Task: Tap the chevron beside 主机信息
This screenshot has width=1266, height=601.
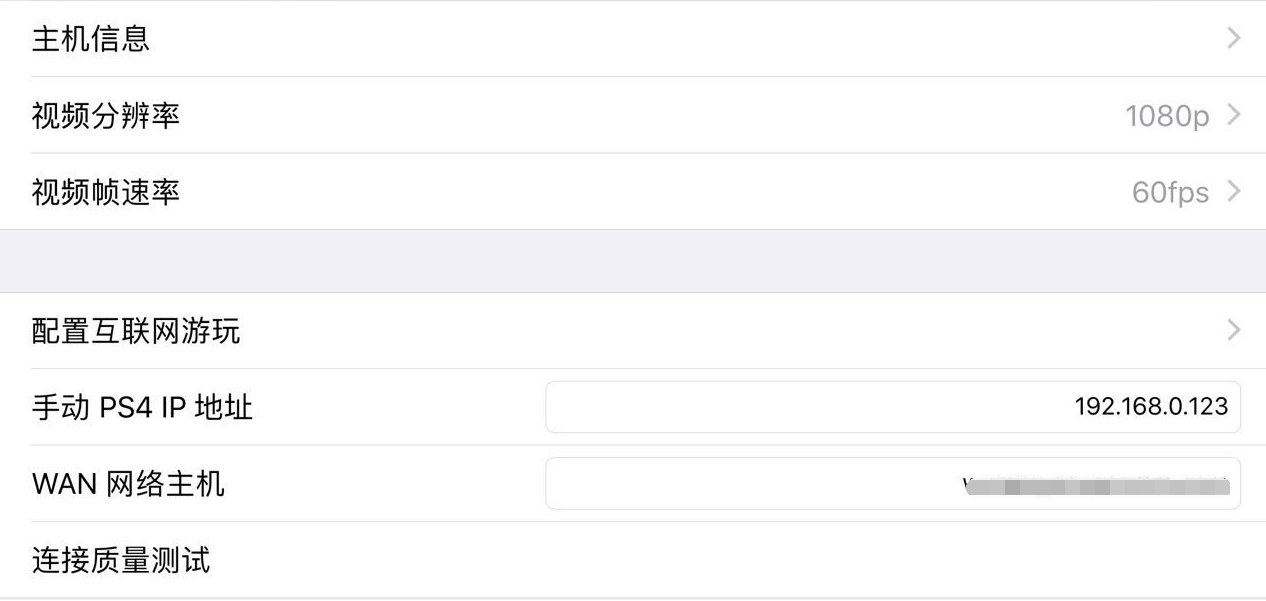Action: click(1234, 38)
